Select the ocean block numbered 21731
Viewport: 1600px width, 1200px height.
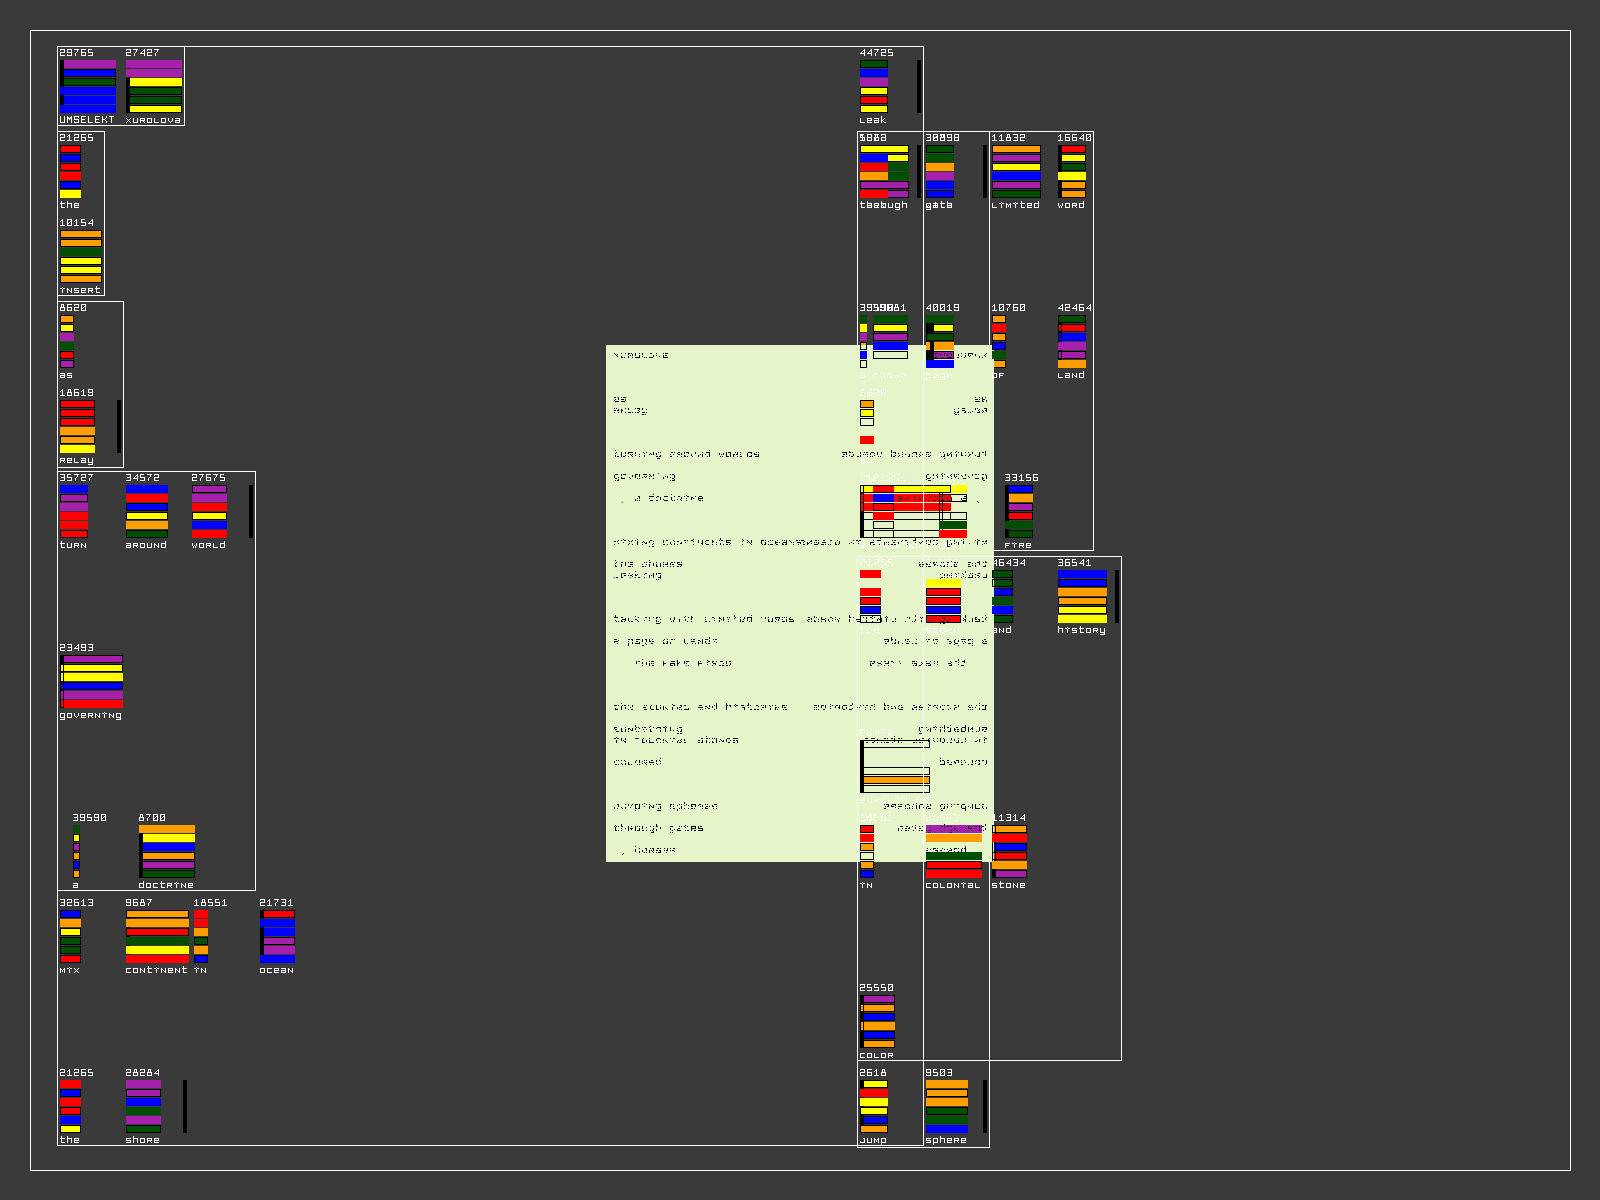pyautogui.click(x=278, y=937)
